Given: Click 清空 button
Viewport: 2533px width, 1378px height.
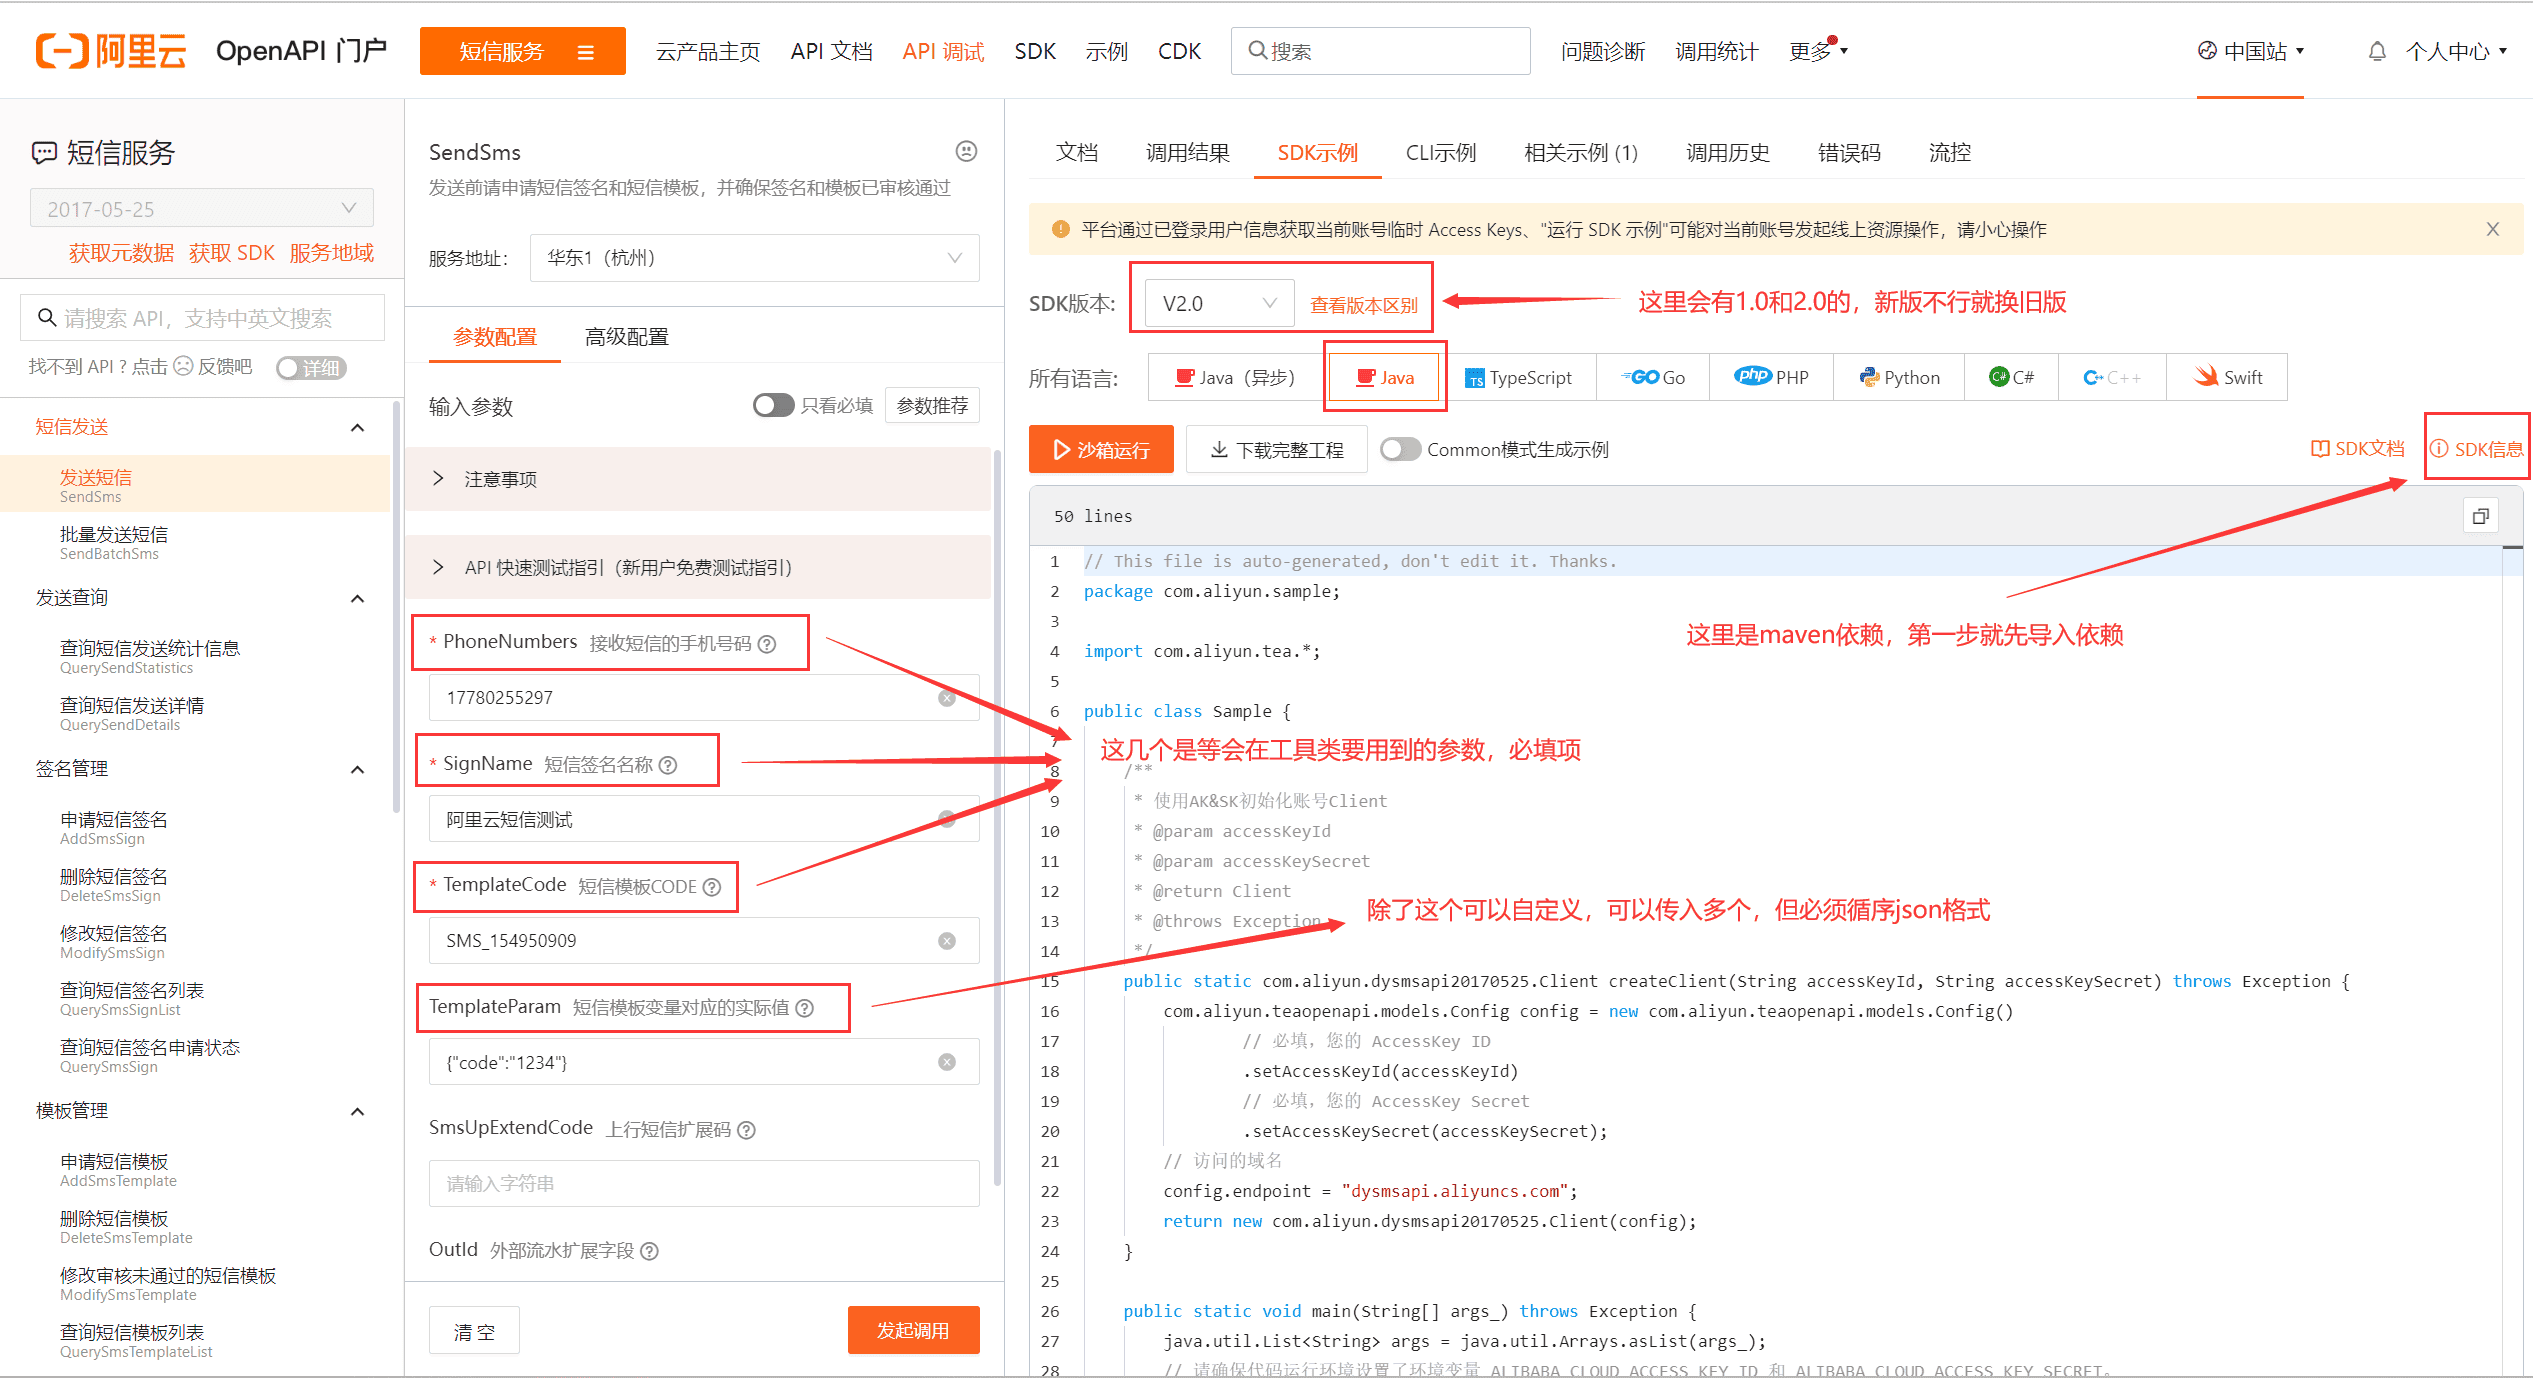Looking at the screenshot, I should click(474, 1331).
